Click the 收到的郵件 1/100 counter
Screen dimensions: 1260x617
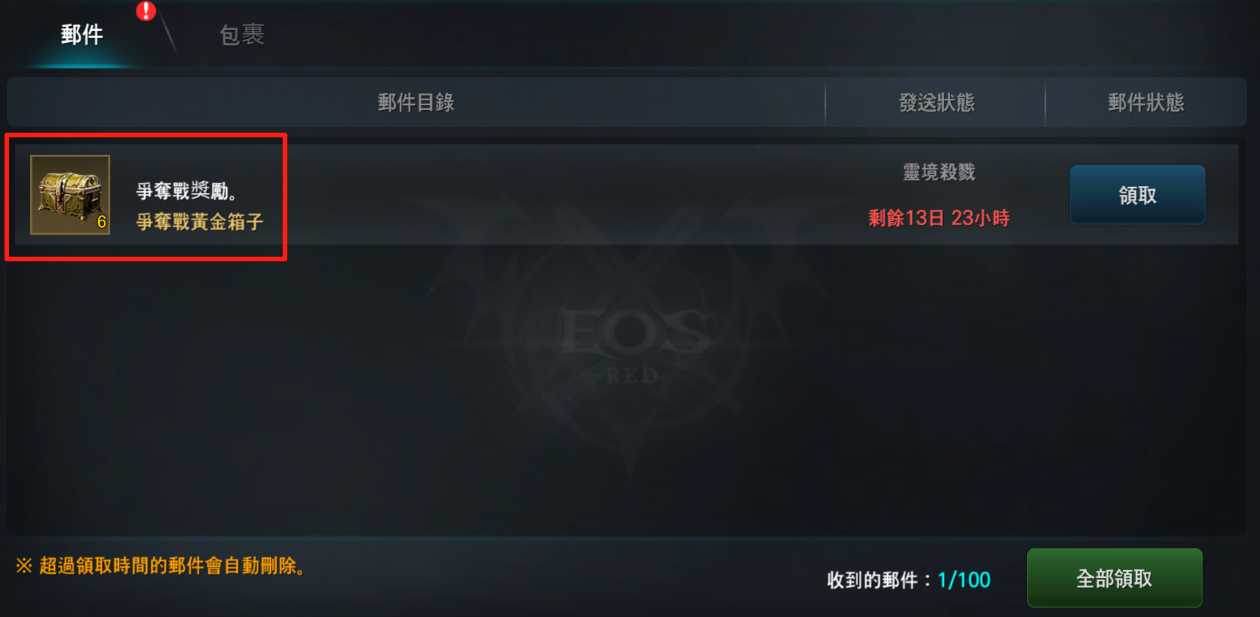click(908, 580)
